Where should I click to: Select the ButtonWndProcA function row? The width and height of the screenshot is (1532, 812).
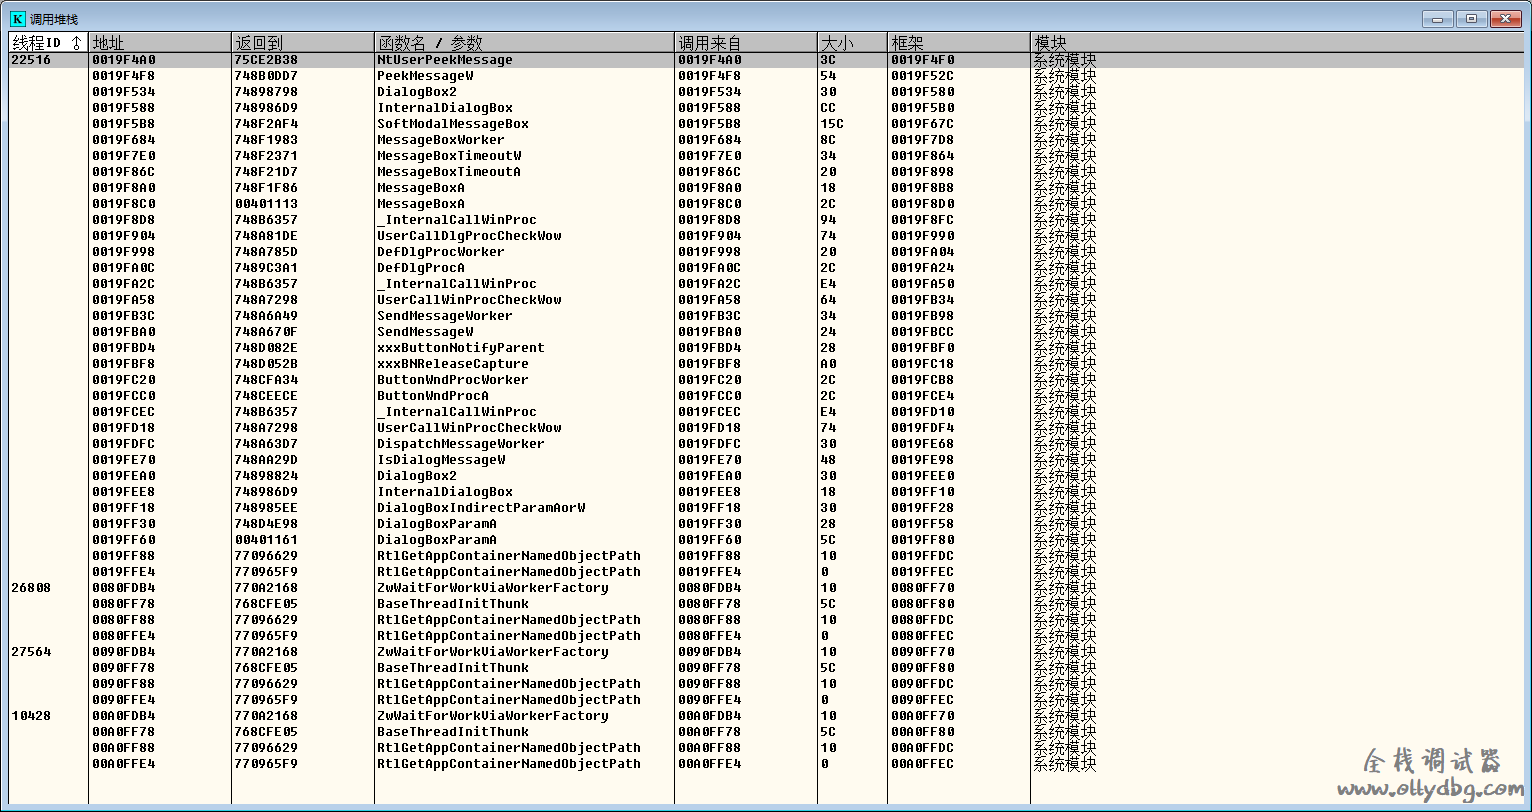coord(433,396)
